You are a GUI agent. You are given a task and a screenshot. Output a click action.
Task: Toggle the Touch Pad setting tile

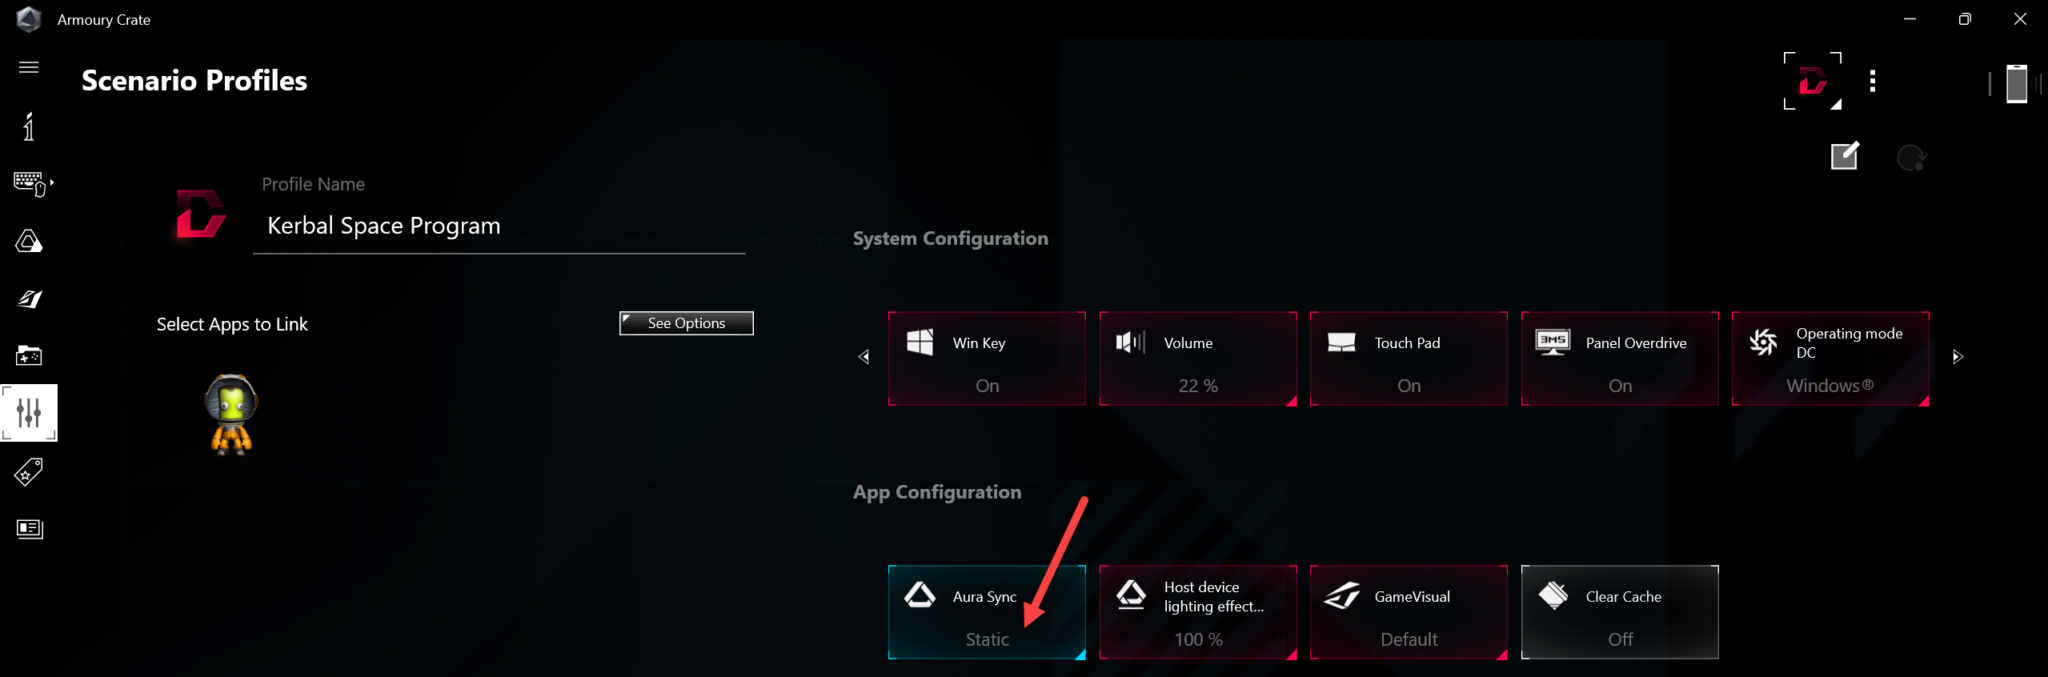click(1408, 358)
